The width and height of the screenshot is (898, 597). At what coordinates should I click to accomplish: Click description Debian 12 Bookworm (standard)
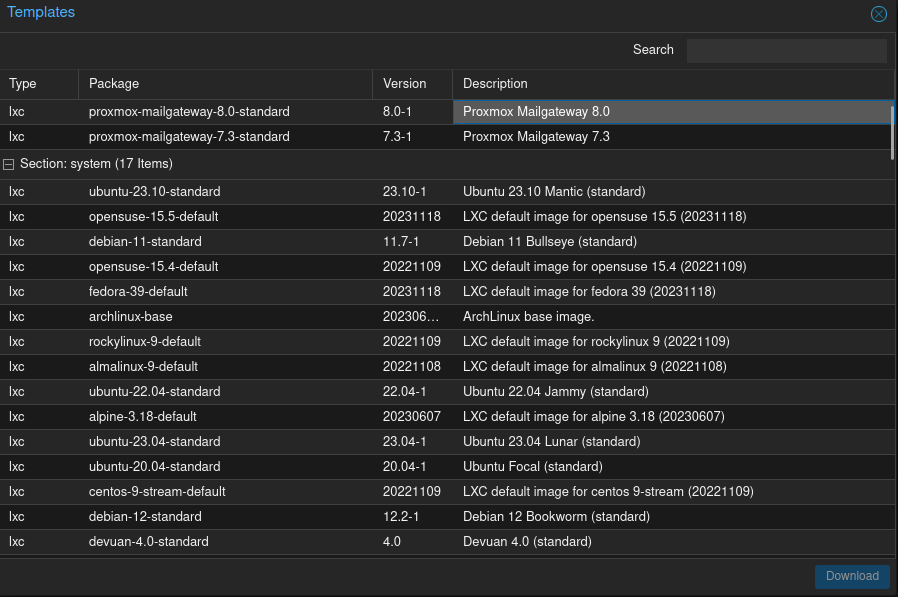556,517
